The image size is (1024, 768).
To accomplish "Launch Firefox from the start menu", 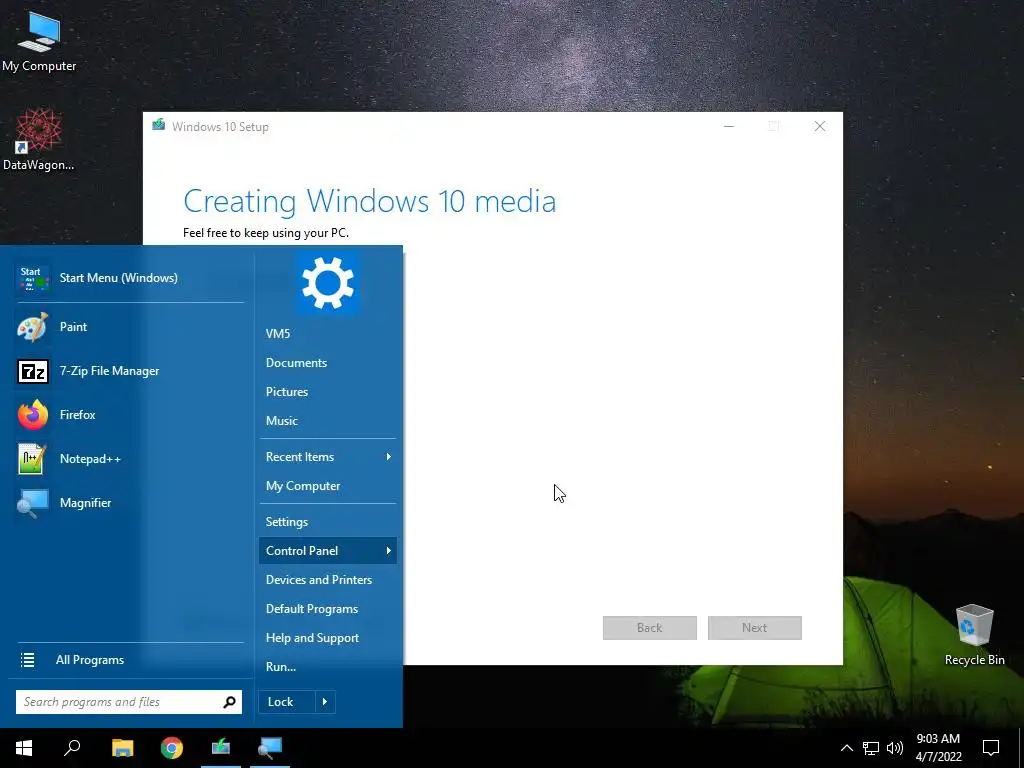I will pyautogui.click(x=129, y=415).
